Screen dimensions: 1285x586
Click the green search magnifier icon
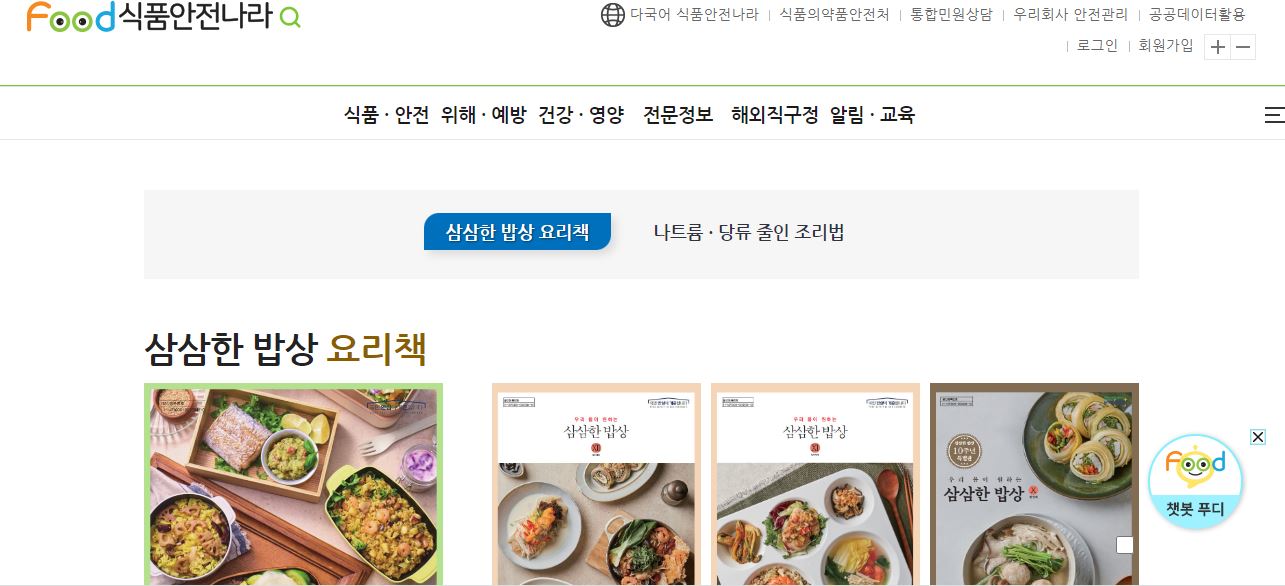click(290, 17)
